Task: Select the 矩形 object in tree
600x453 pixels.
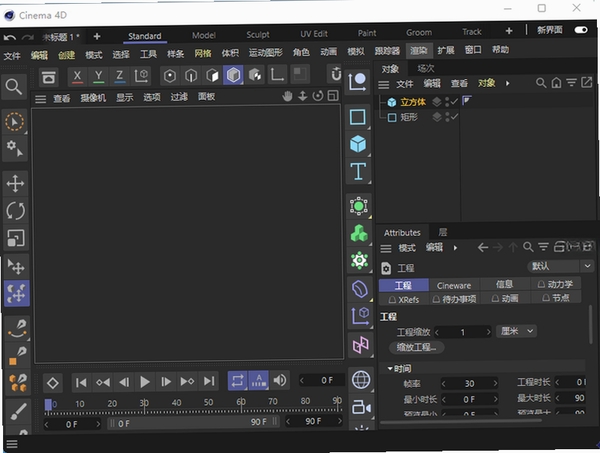Action: [x=409, y=117]
